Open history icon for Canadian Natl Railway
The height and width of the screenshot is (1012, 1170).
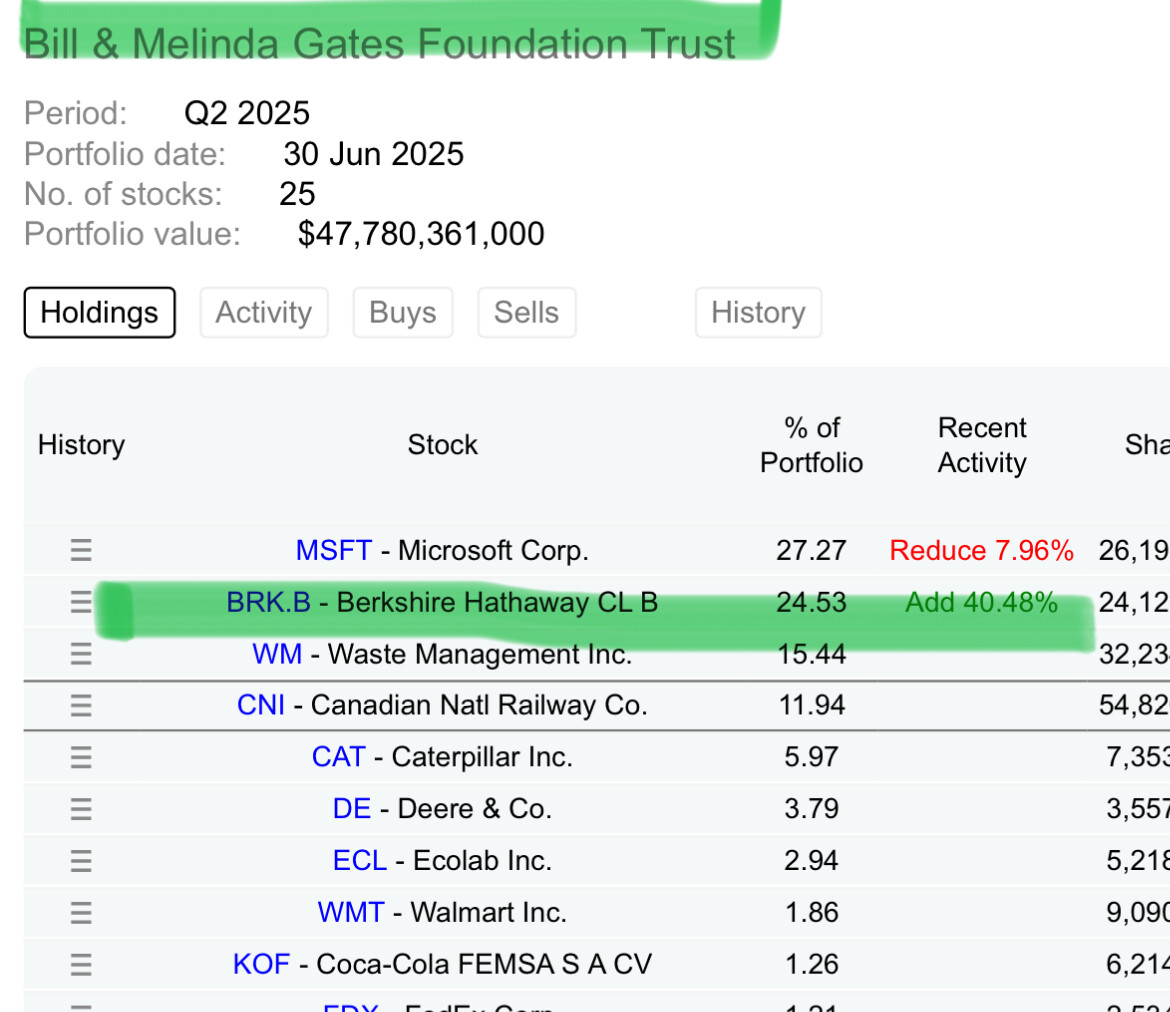(x=81, y=706)
